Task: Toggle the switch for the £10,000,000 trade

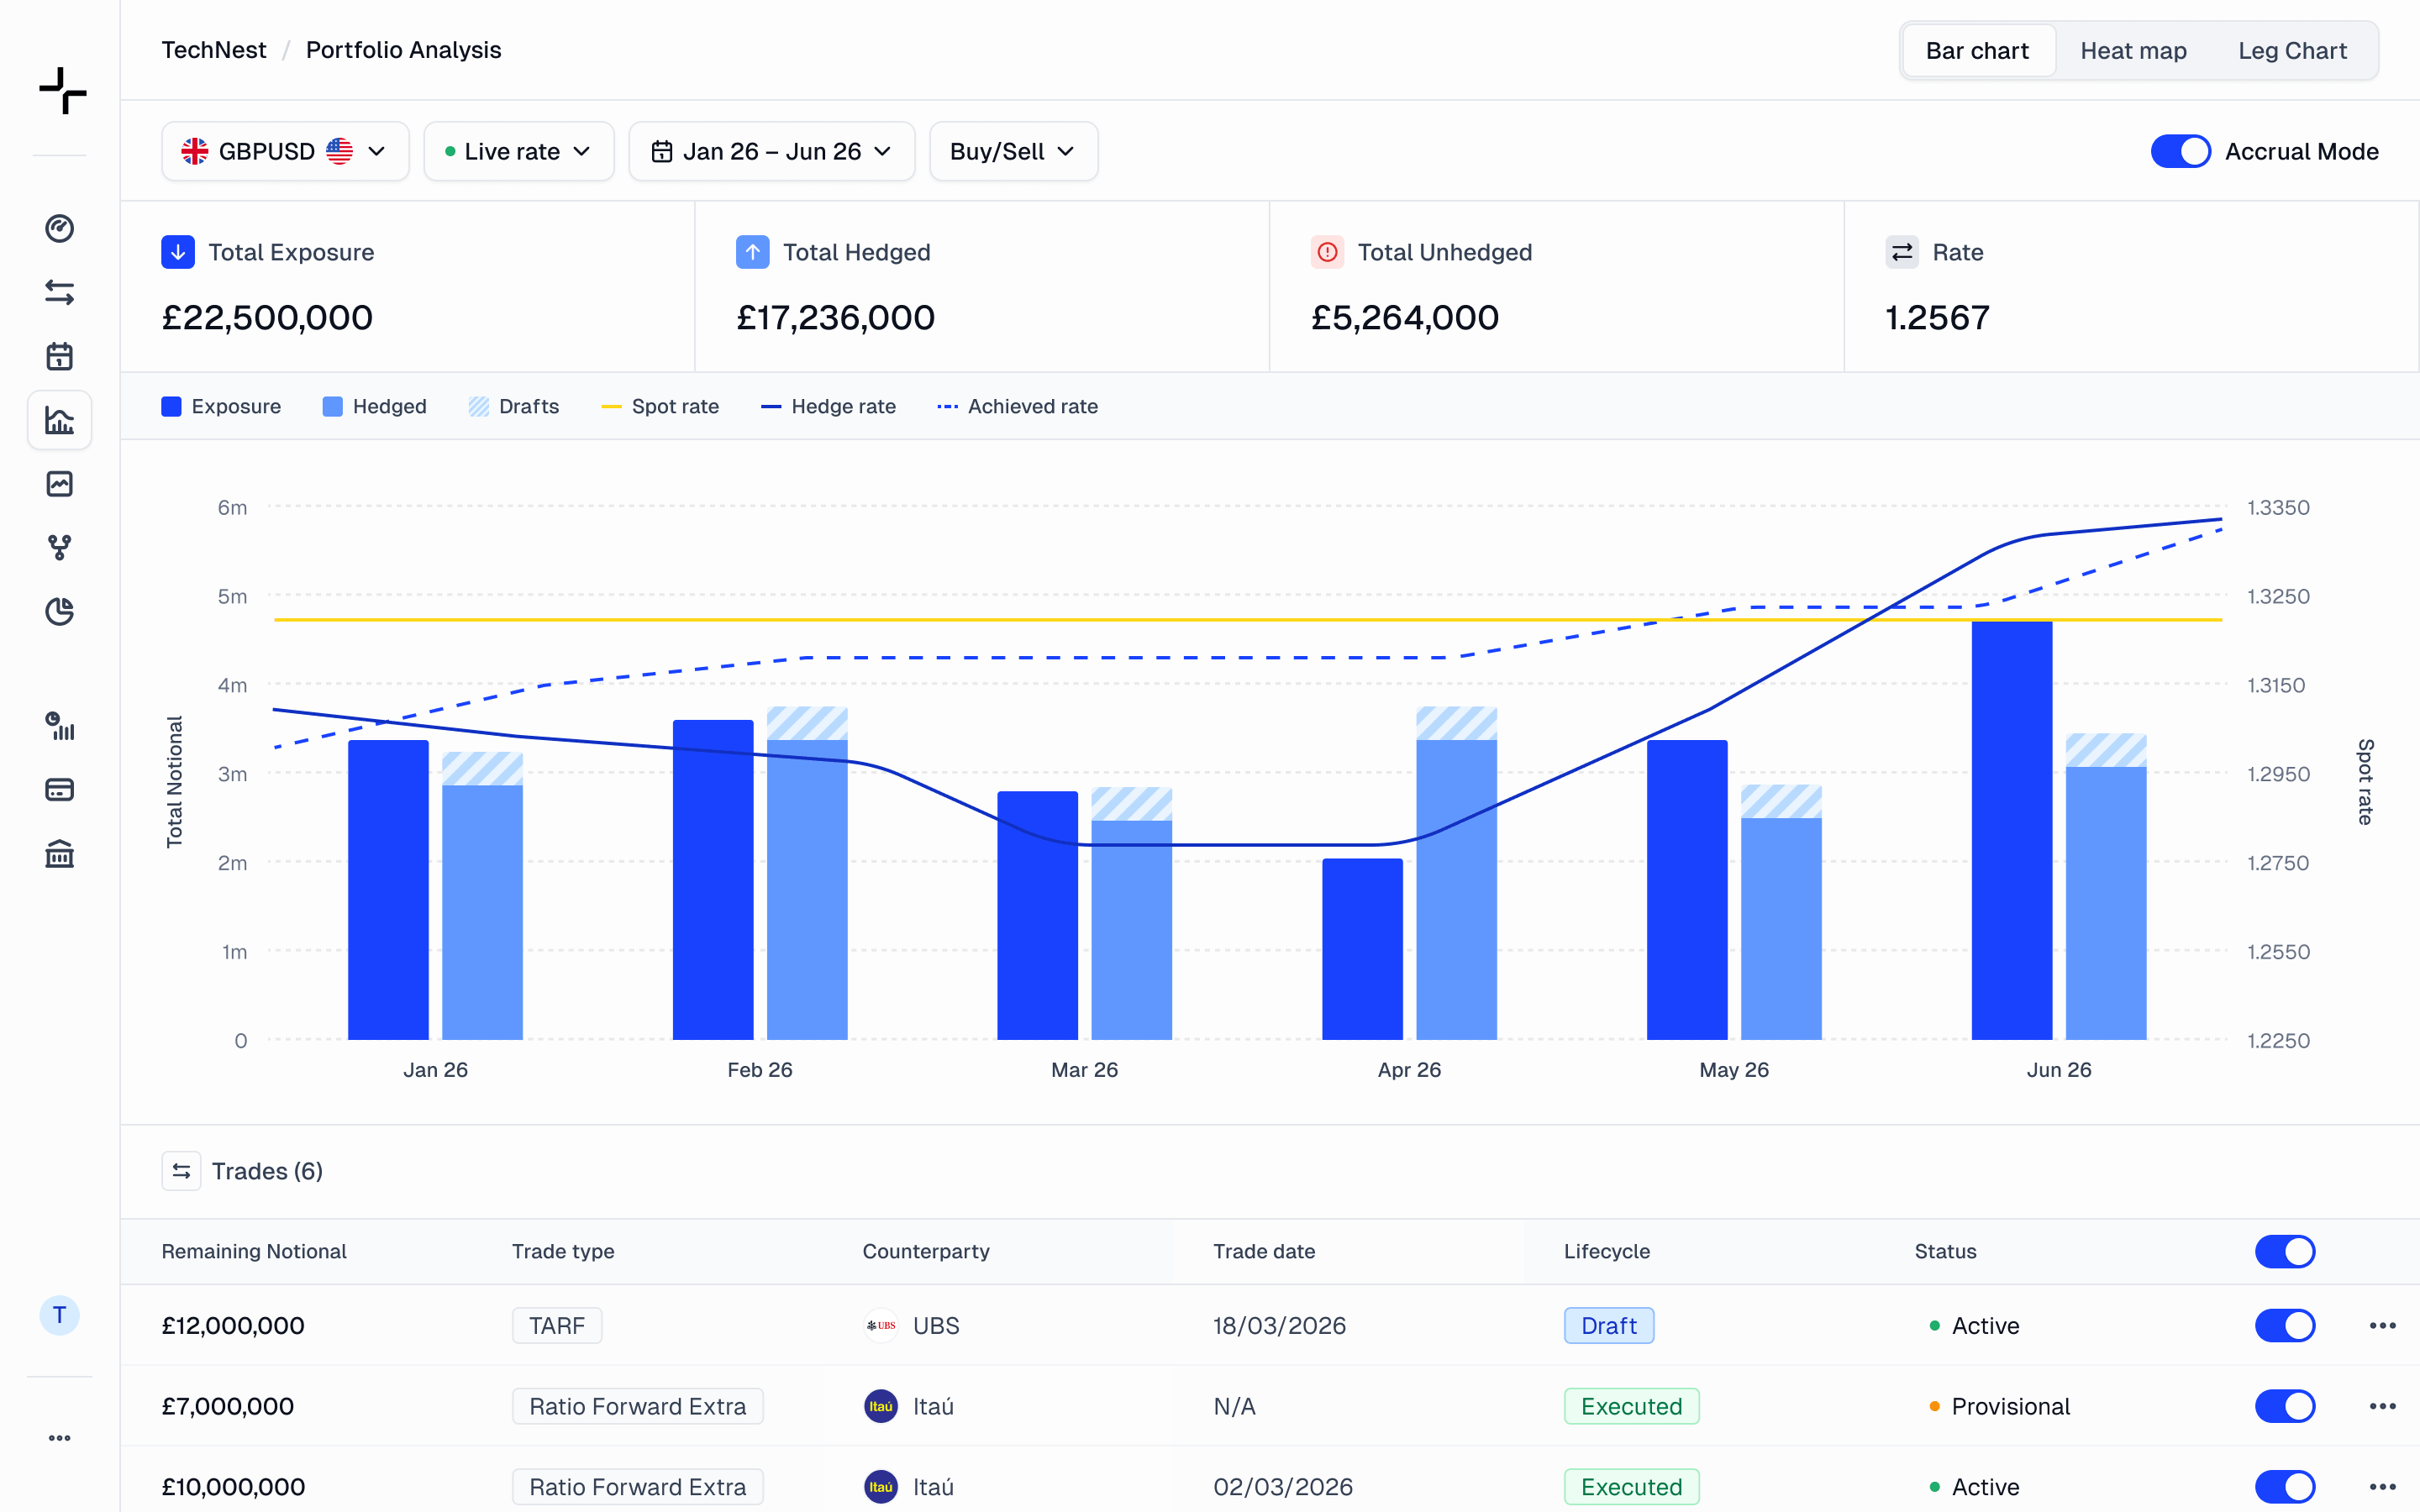Action: pos(2285,1487)
